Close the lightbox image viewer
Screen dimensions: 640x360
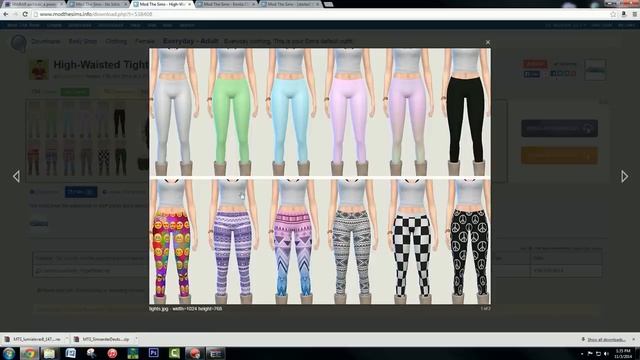pyautogui.click(x=488, y=42)
